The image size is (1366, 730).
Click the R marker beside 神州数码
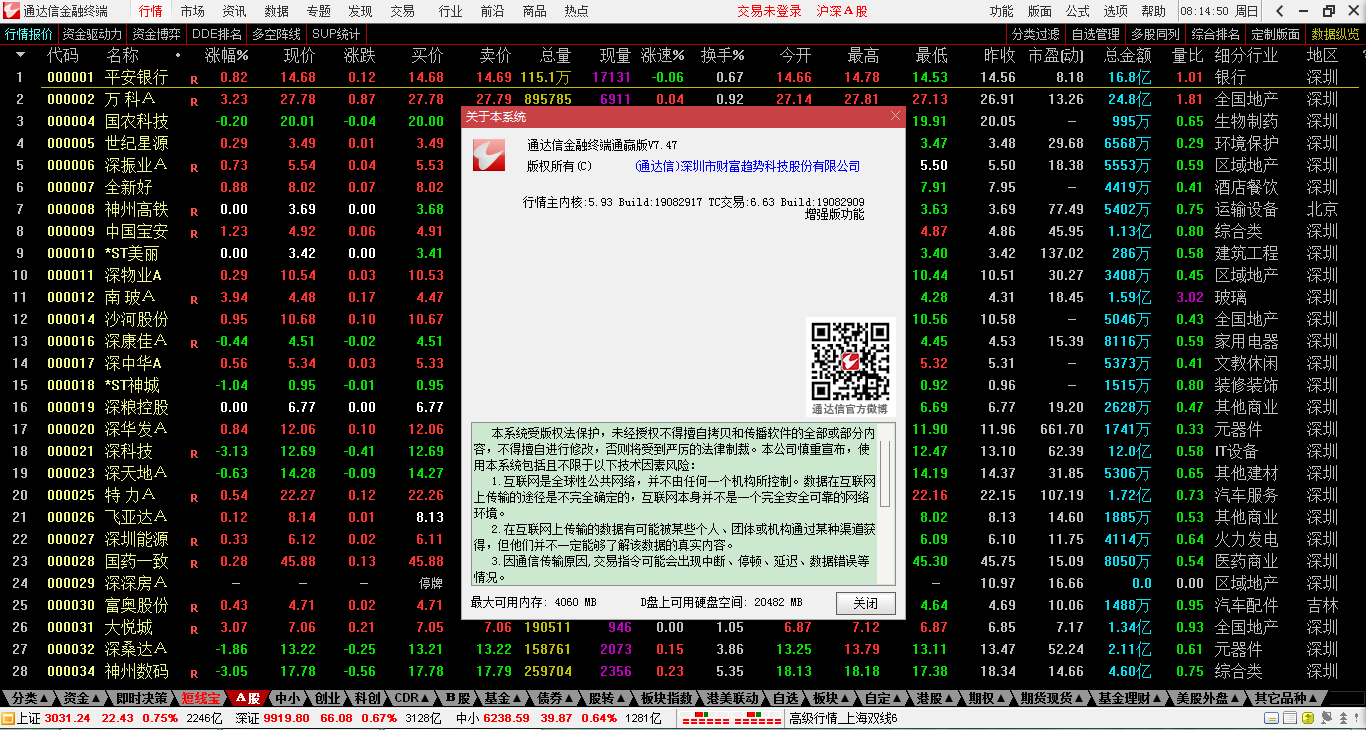click(x=194, y=673)
